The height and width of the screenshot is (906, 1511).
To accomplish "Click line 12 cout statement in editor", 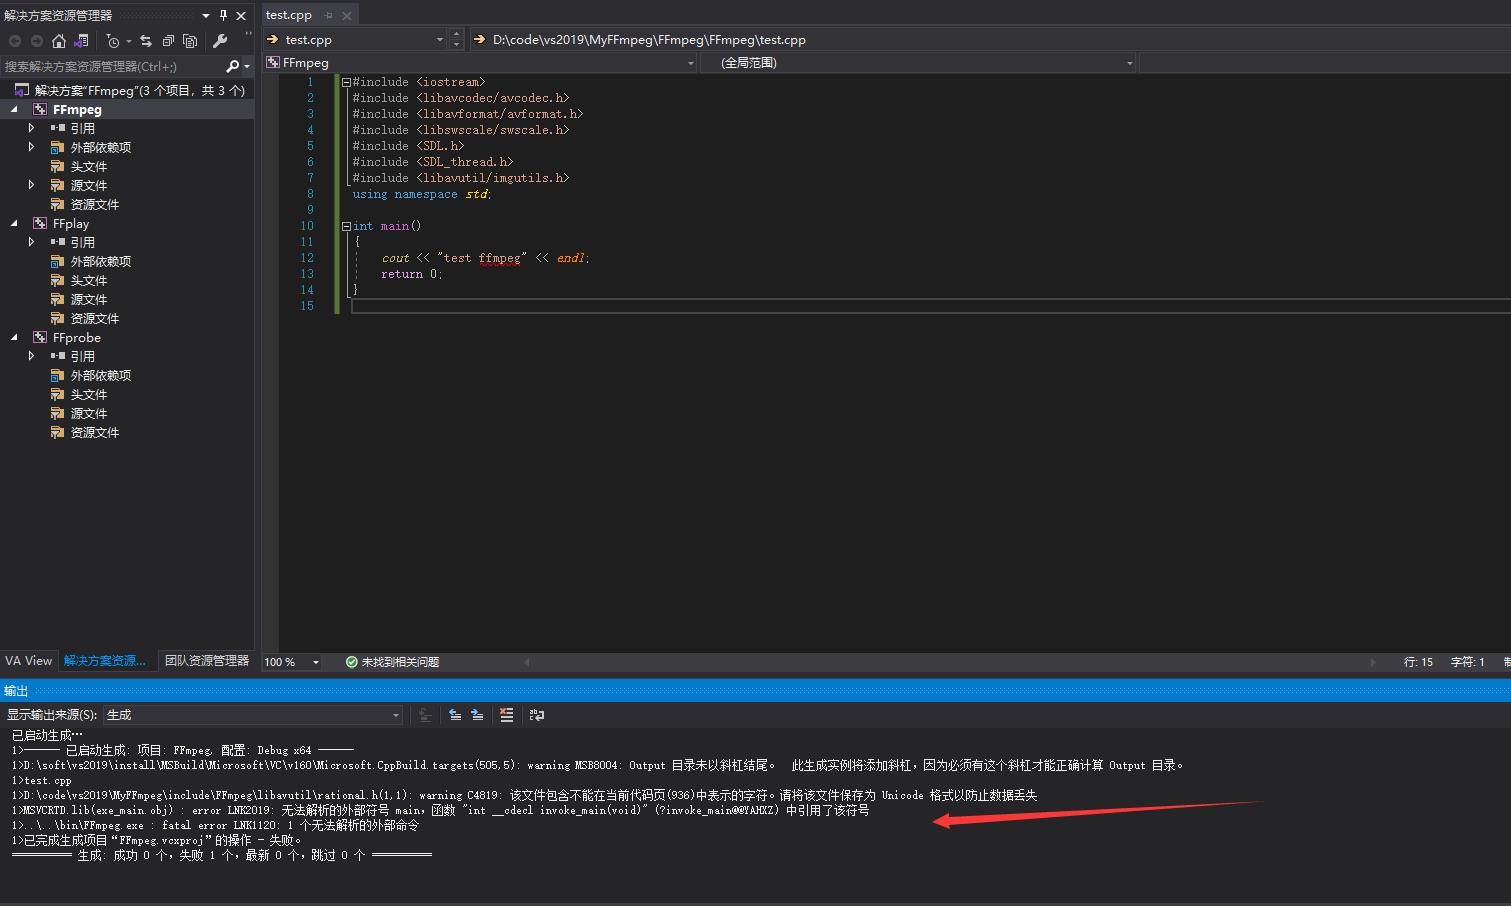I will pos(485,258).
